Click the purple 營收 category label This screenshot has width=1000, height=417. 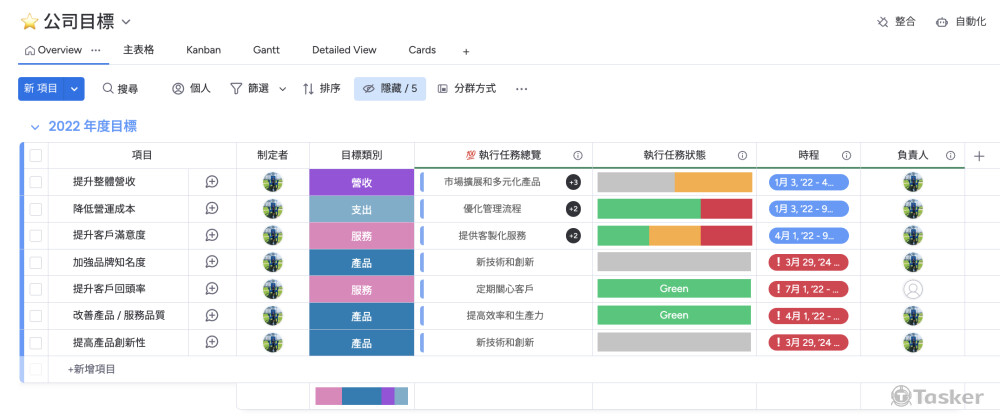[361, 182]
